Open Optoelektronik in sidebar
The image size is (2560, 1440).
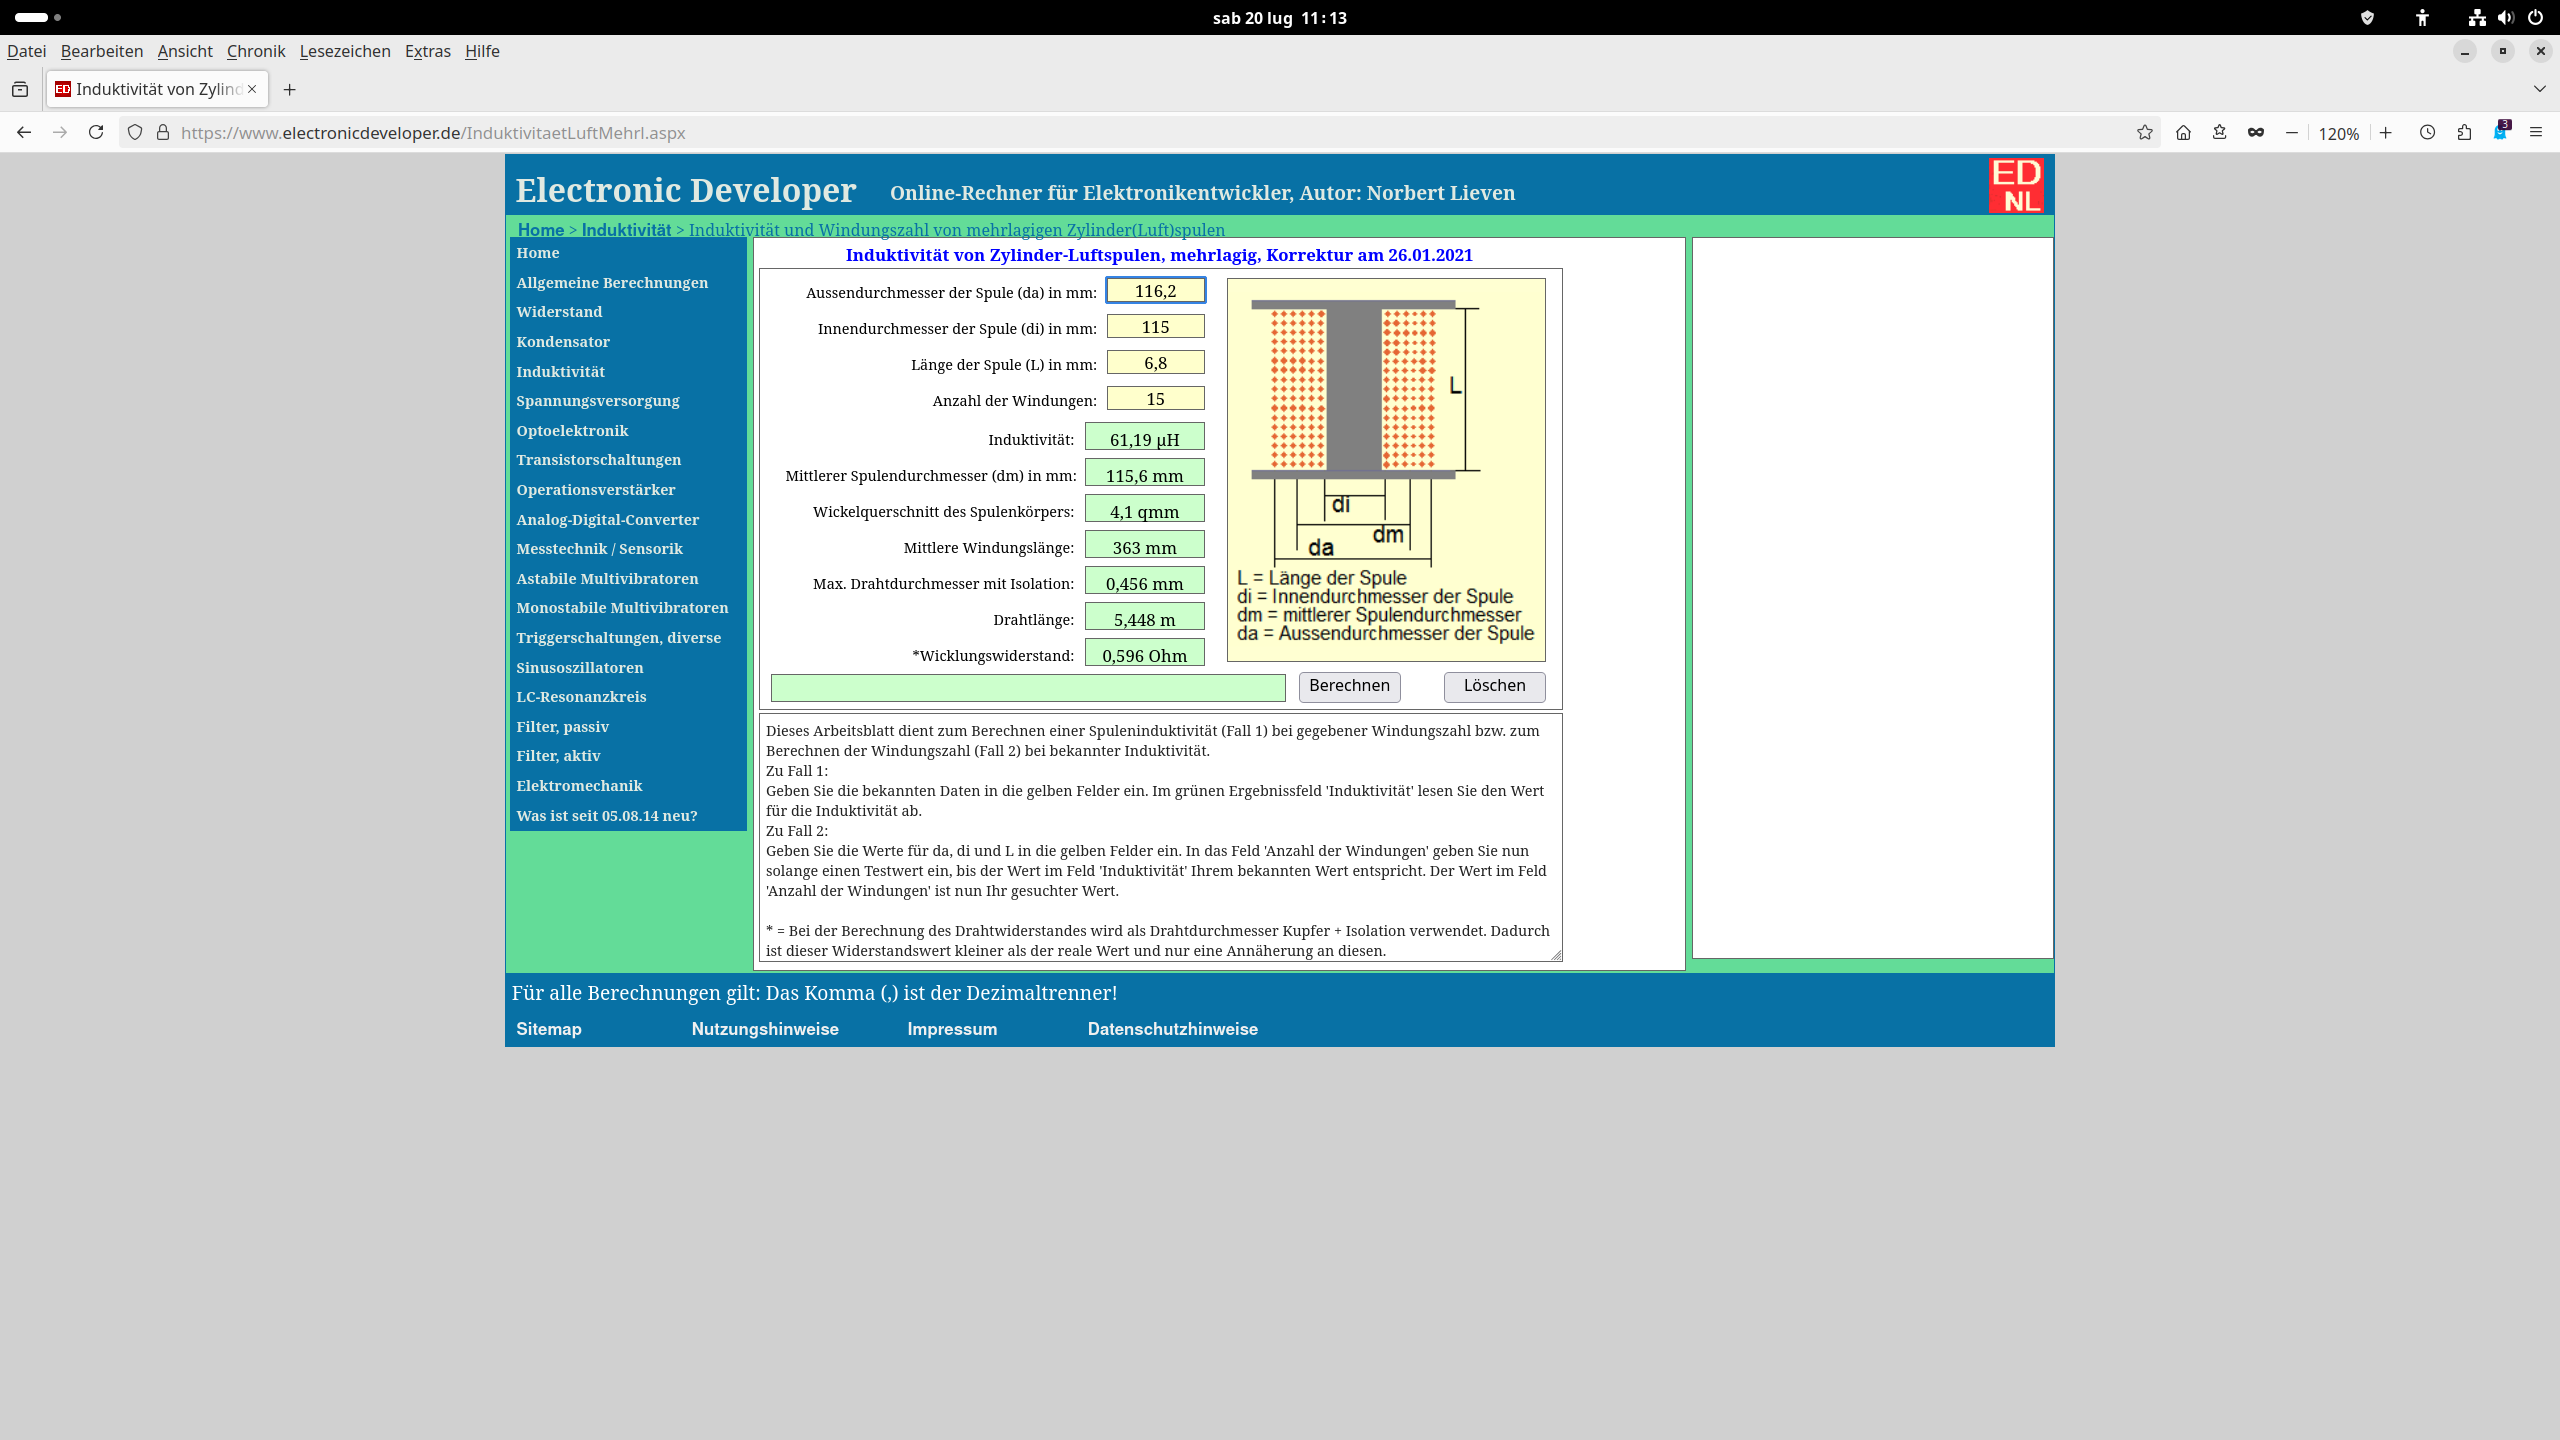coord(572,431)
